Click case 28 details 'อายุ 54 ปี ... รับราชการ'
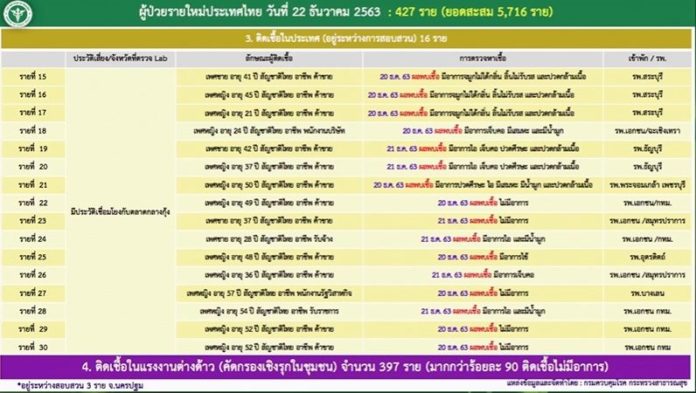Image resolution: width=696 pixels, height=393 pixels. pyautogui.click(x=269, y=311)
